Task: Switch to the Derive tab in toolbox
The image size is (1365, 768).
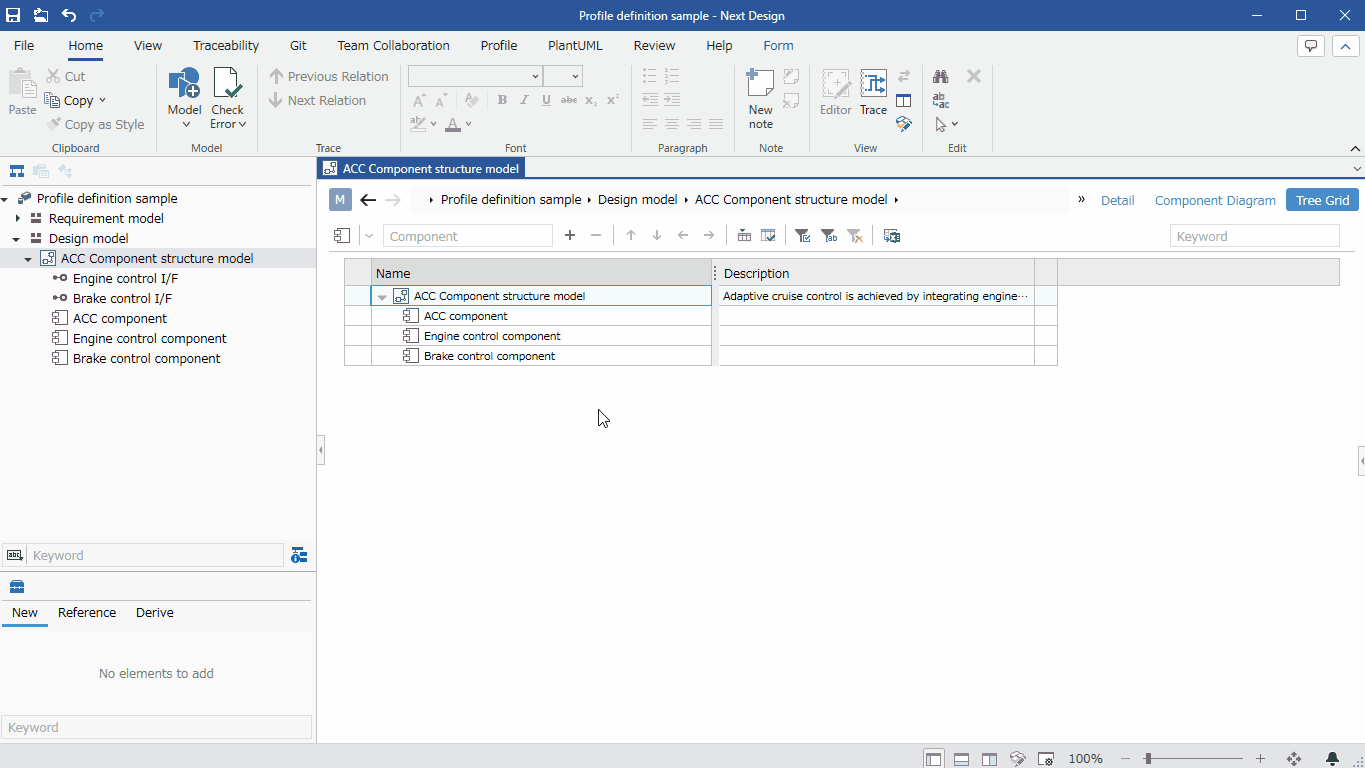Action: tap(155, 612)
